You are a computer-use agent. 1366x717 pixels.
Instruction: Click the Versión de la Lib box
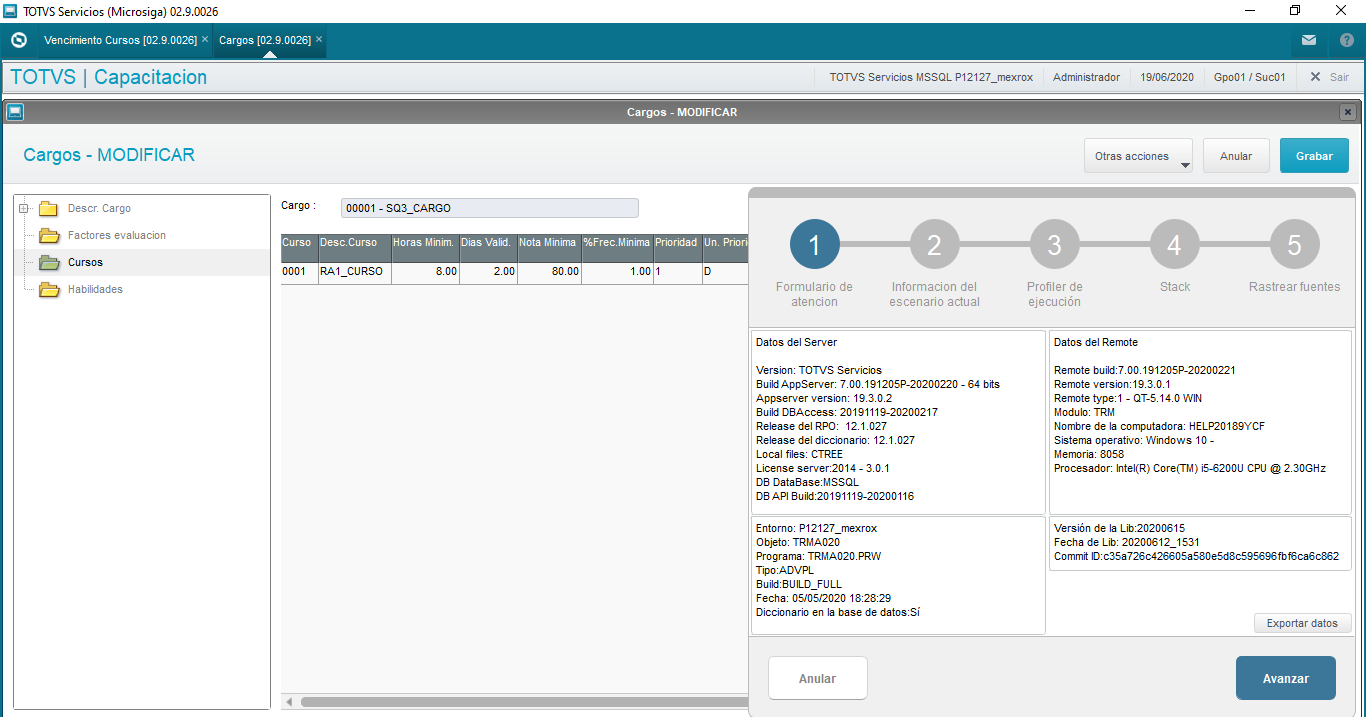1200,543
